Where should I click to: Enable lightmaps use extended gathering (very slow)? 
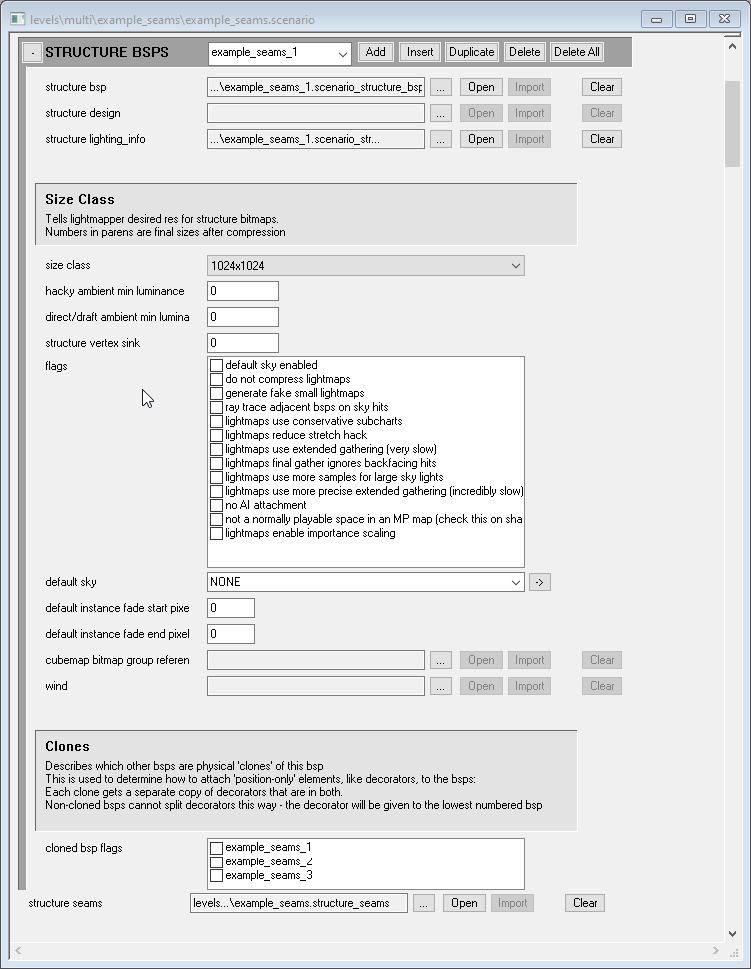(216, 449)
